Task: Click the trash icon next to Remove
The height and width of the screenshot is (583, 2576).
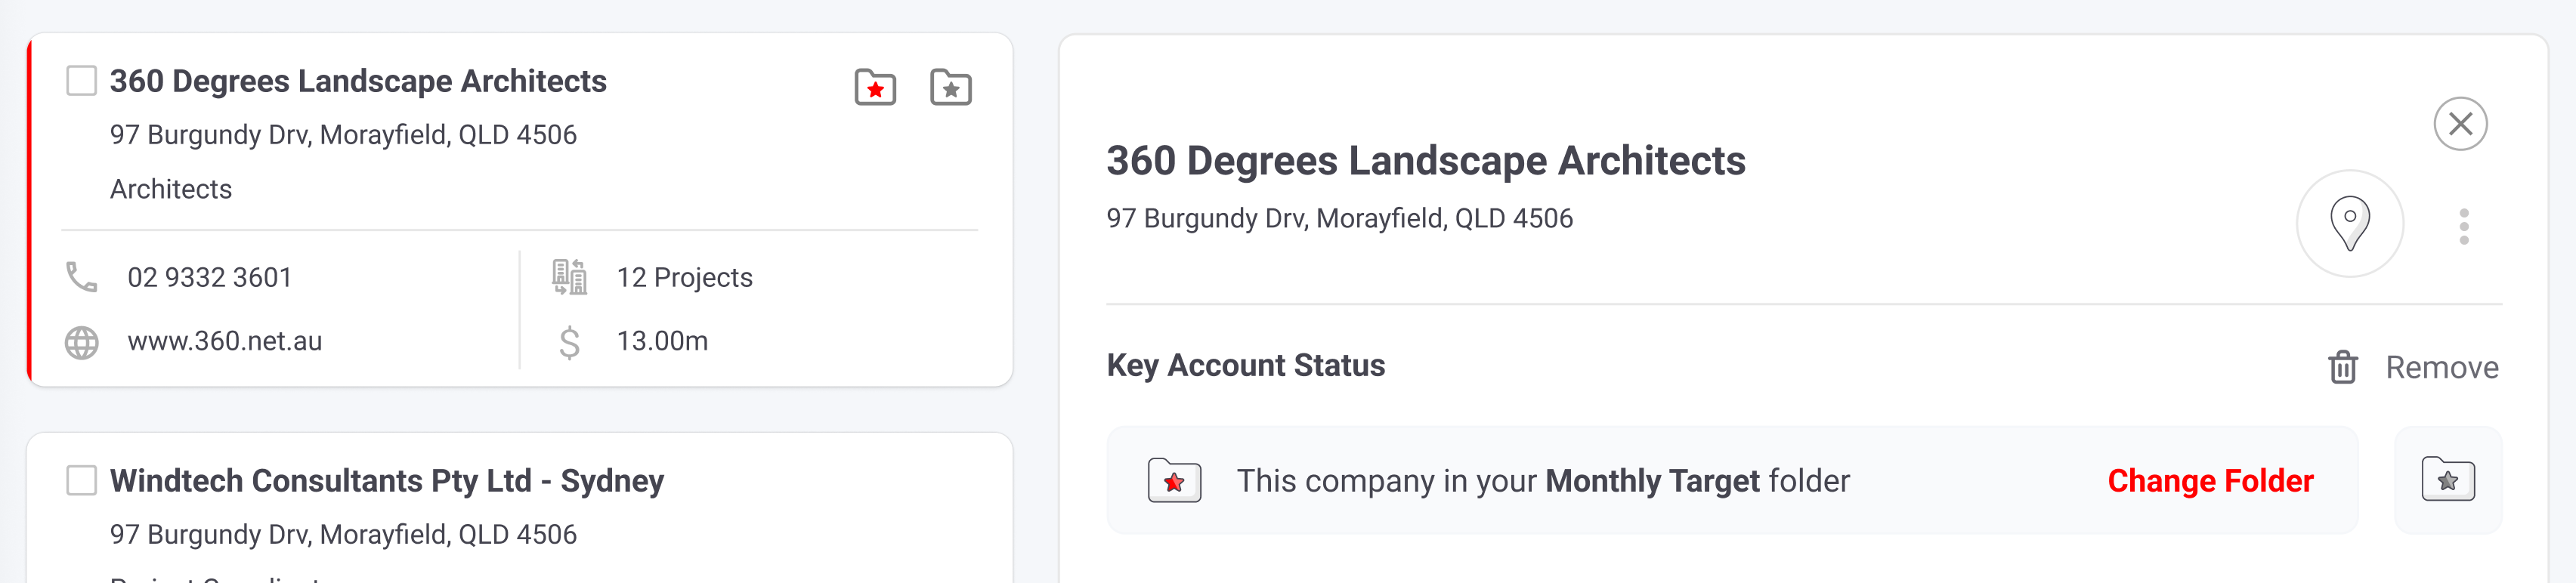Action: click(2342, 367)
